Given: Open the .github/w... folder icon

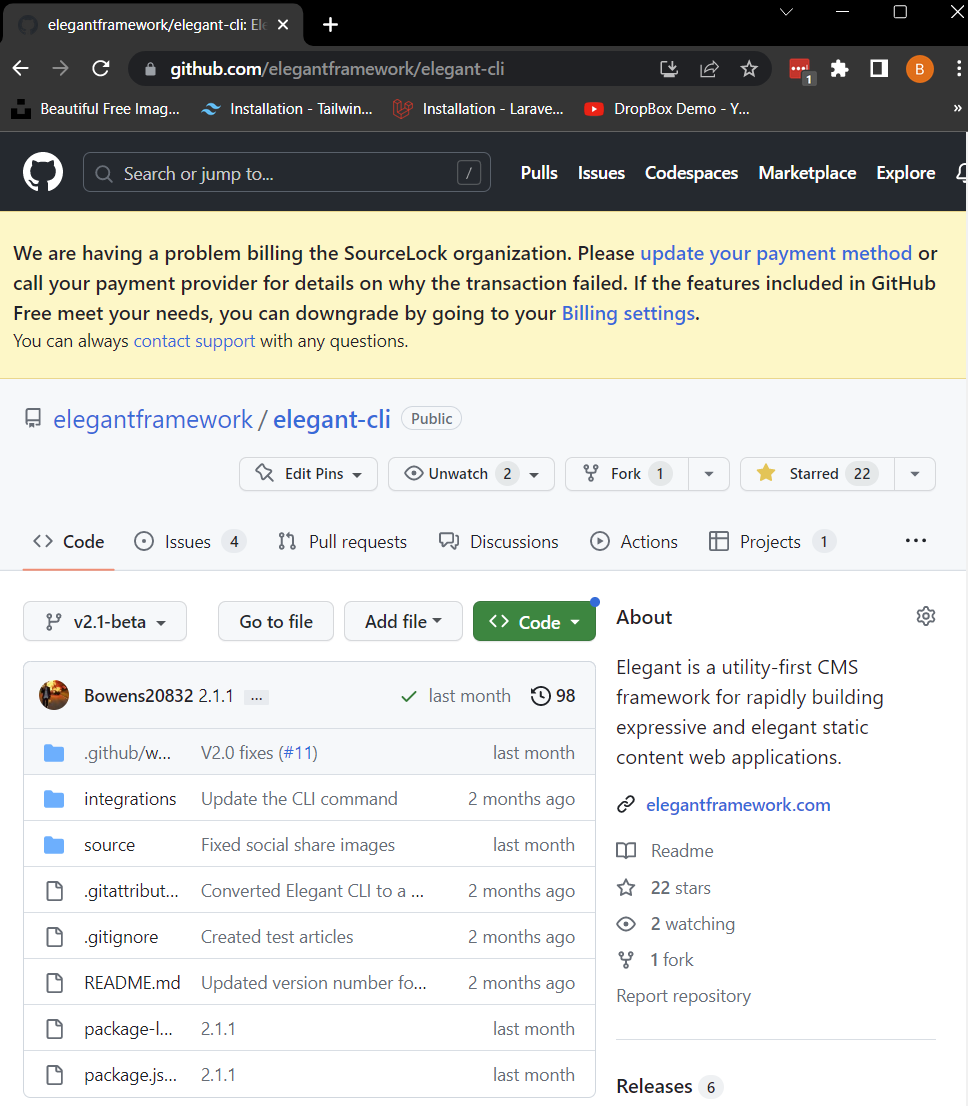Looking at the screenshot, I should [54, 751].
